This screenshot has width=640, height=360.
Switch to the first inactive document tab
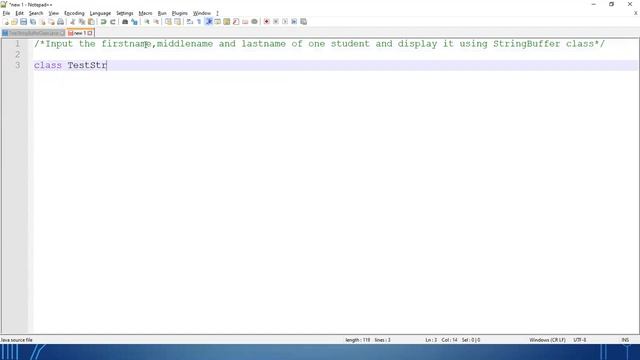[33, 33]
